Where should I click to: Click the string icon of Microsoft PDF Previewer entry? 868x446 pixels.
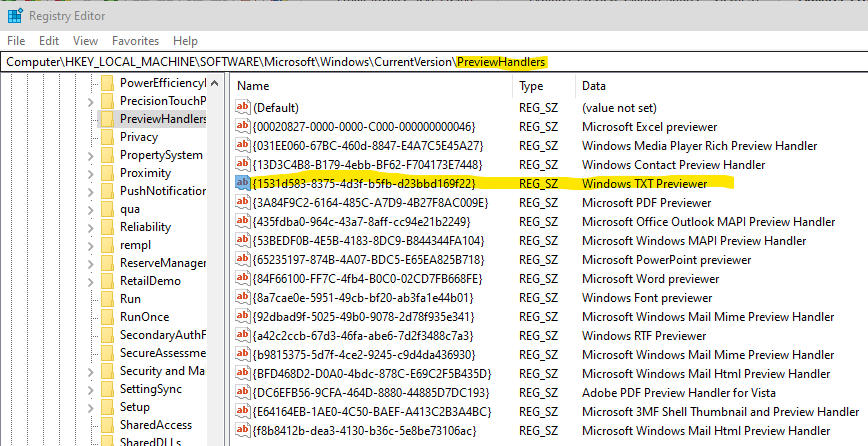(243, 203)
